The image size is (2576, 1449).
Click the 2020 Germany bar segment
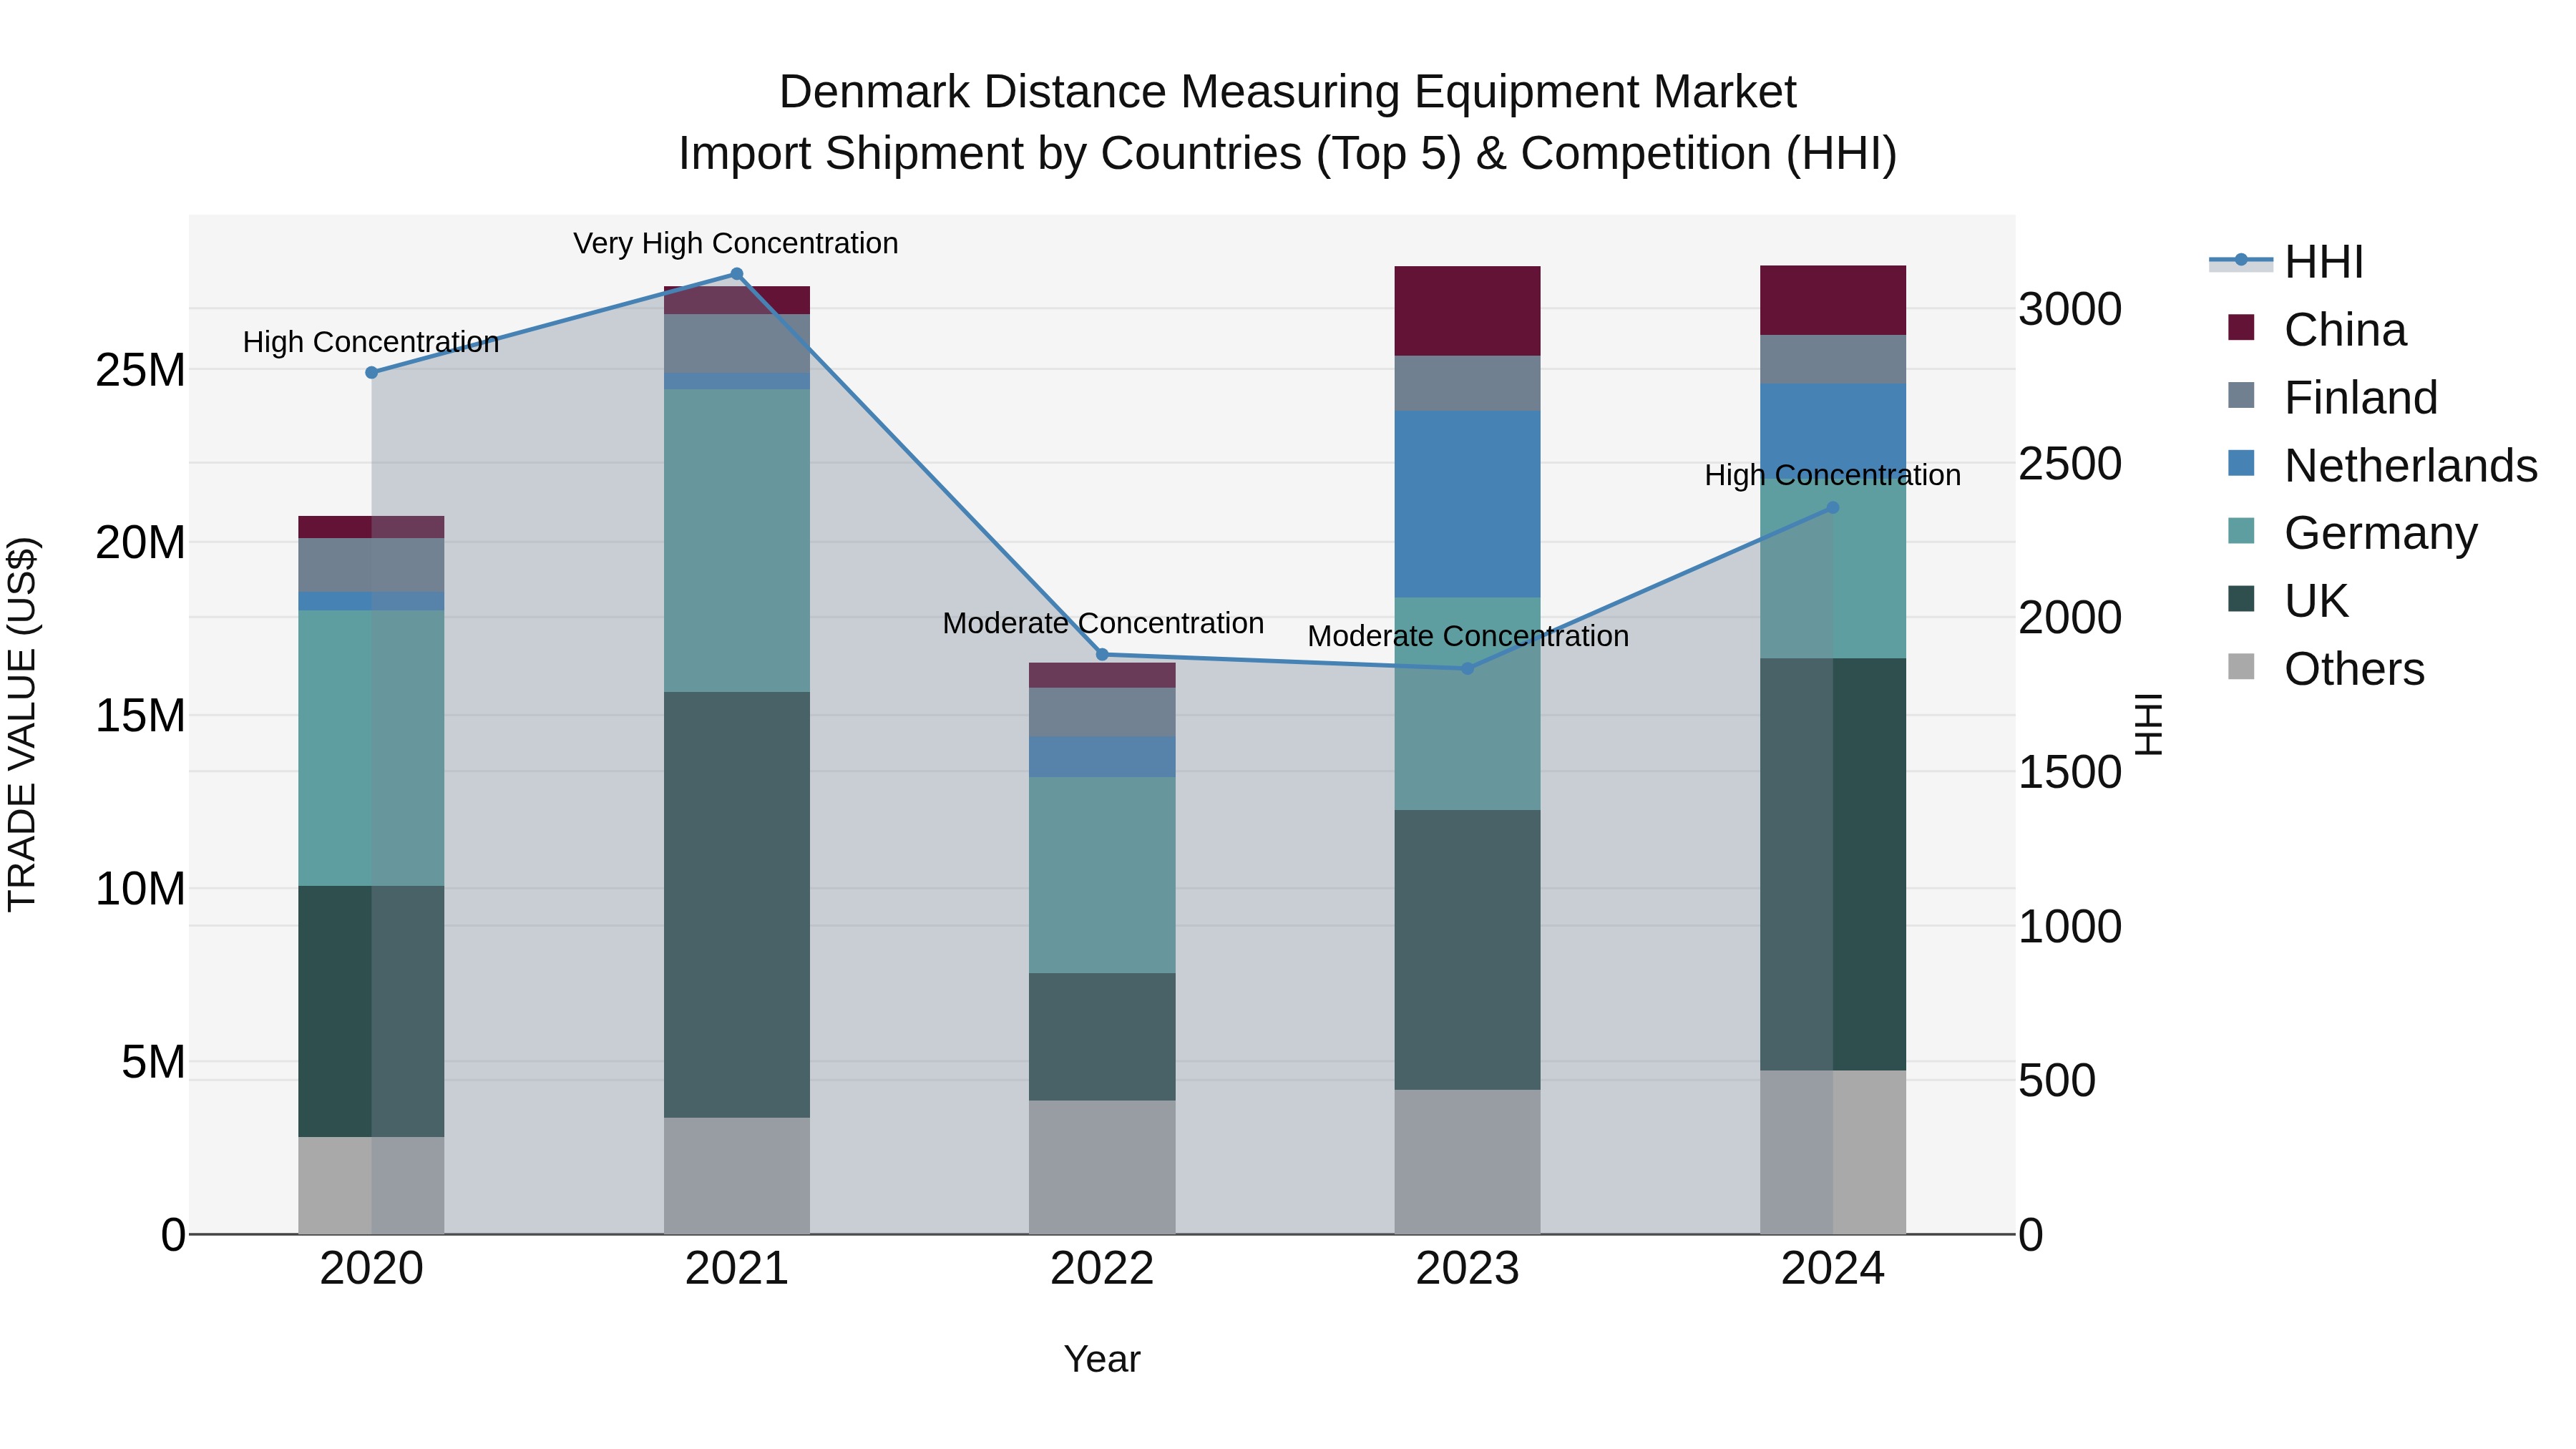click(x=371, y=748)
